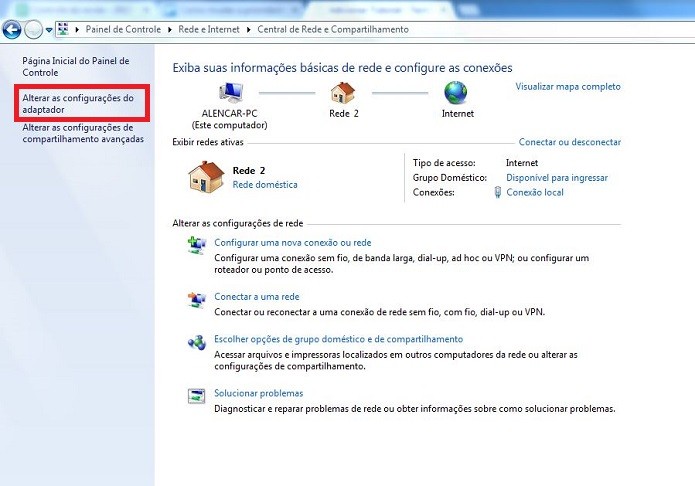Click the Rede 2 house icon in network map
The image size is (695, 486).
tap(343, 93)
